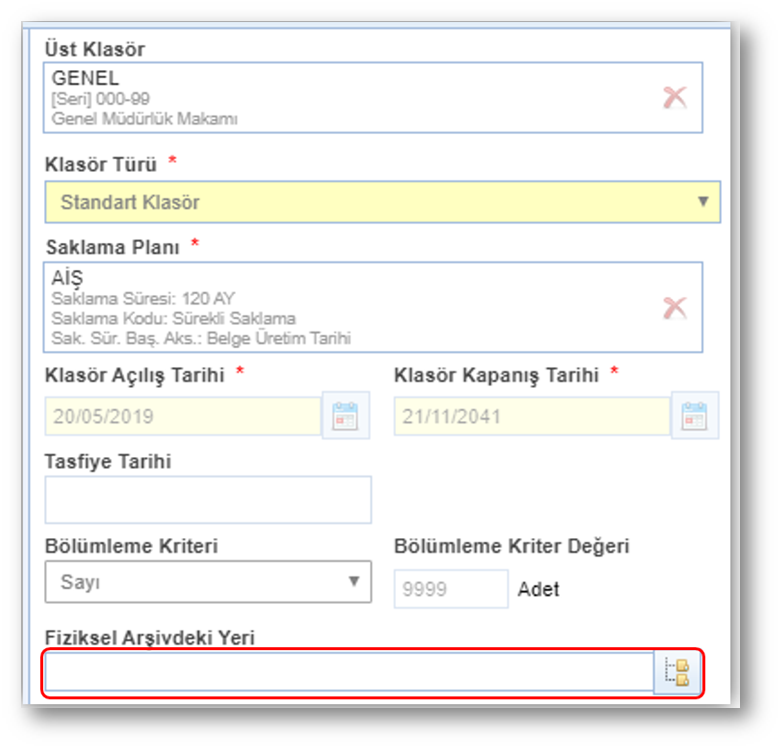Open the Fiziksel Arşivdeki Yeri tree browser icon

(677, 673)
